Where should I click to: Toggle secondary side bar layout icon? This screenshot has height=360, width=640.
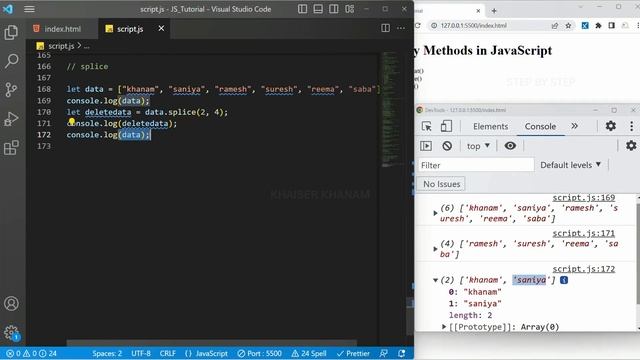333,9
